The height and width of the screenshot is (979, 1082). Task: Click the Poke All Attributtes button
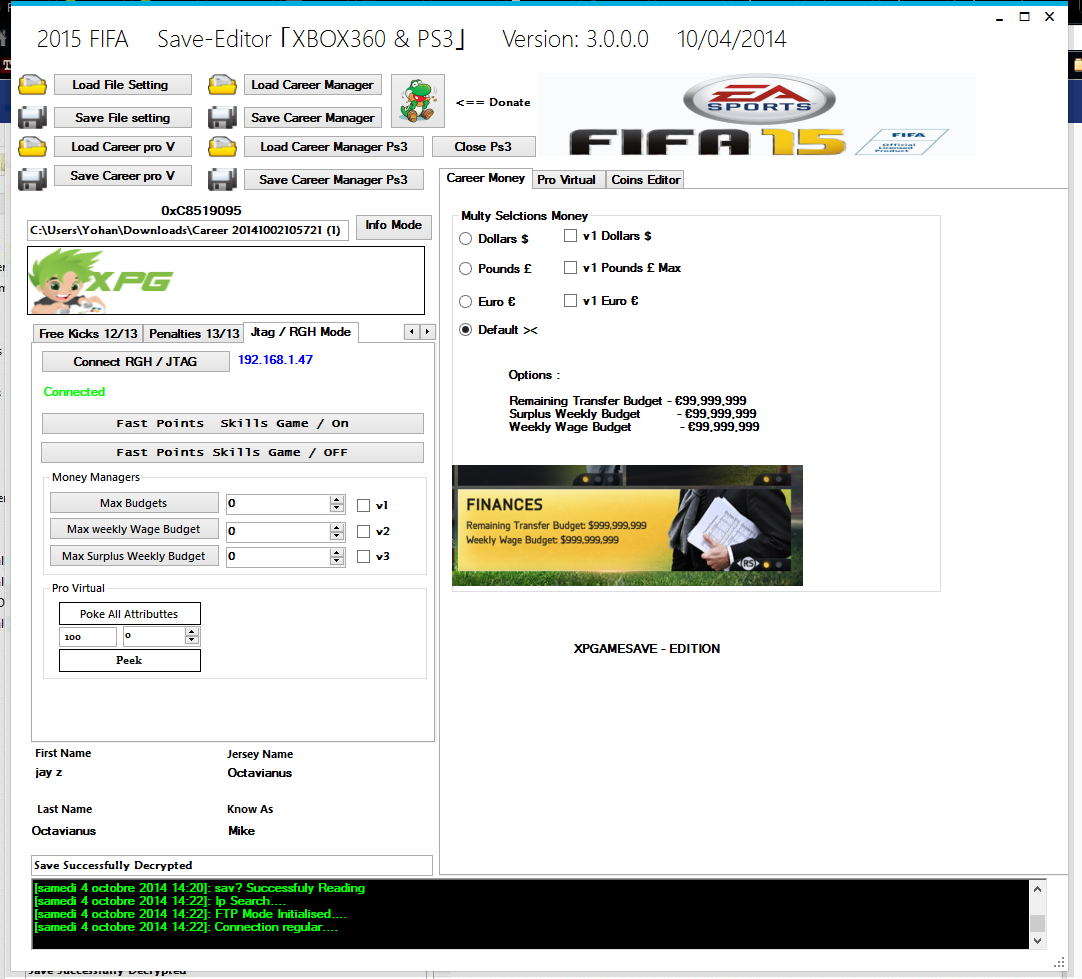pos(129,614)
